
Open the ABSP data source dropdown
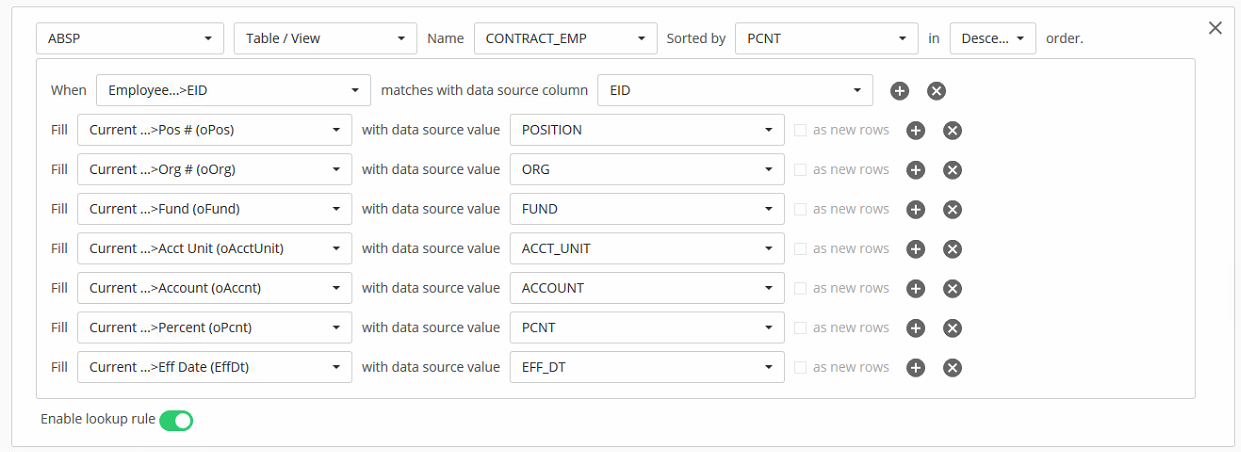(x=129, y=39)
